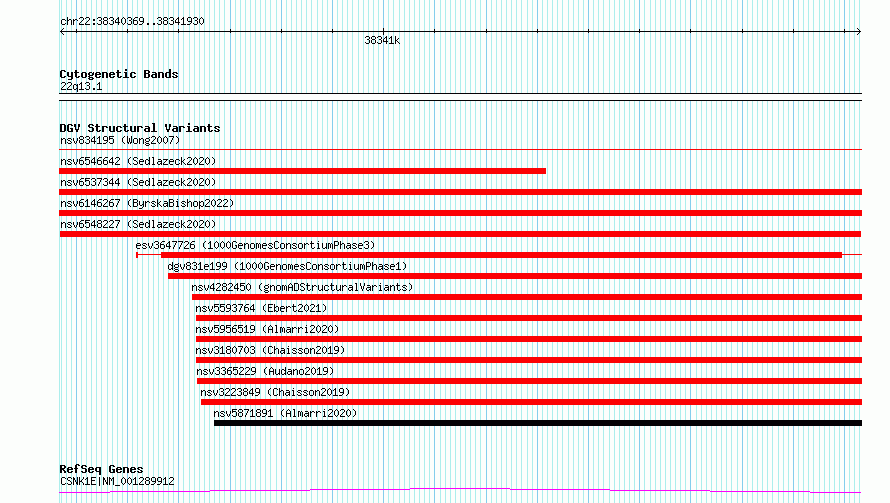Select nsv3223849 (Chaisson2019) label
Viewport: 890px width, 503px height.
275,392
